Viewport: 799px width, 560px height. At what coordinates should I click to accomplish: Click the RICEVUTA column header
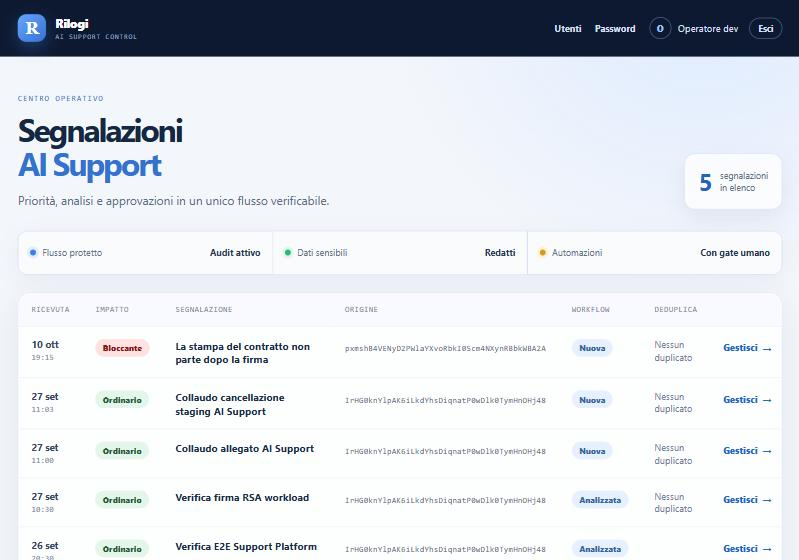(x=50, y=309)
